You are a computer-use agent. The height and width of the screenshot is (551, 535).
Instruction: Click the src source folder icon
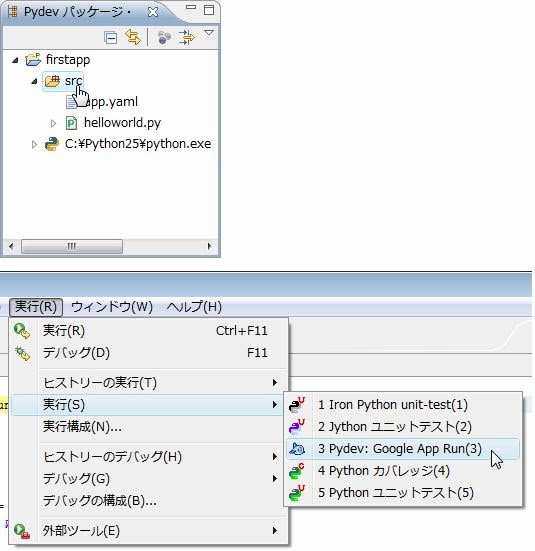(52, 81)
